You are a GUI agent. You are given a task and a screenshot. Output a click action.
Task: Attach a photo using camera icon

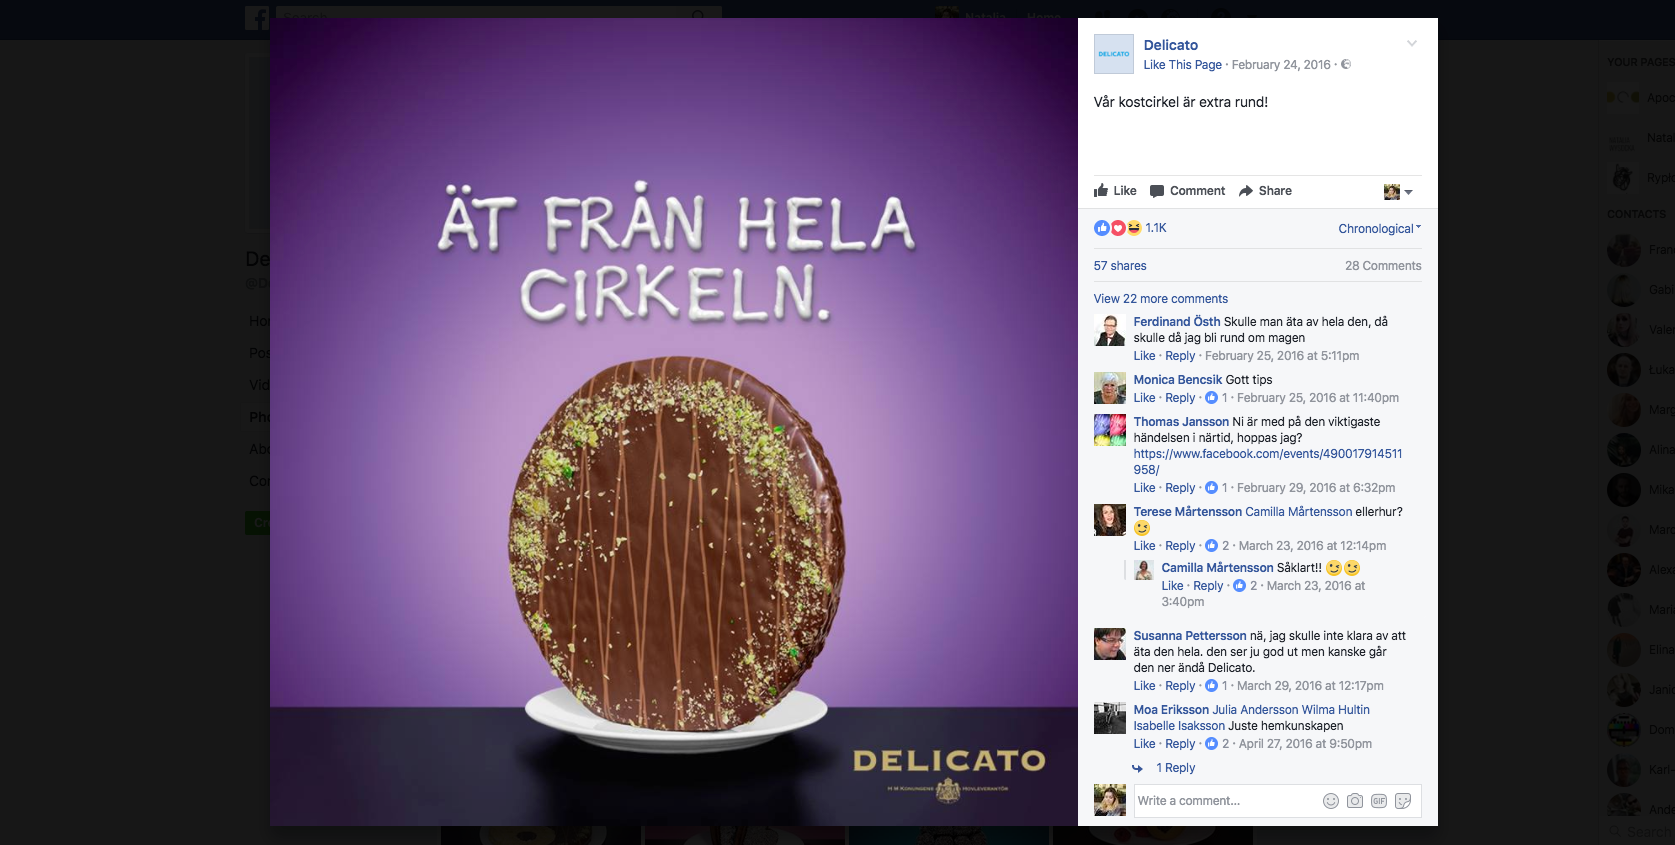tap(1355, 801)
